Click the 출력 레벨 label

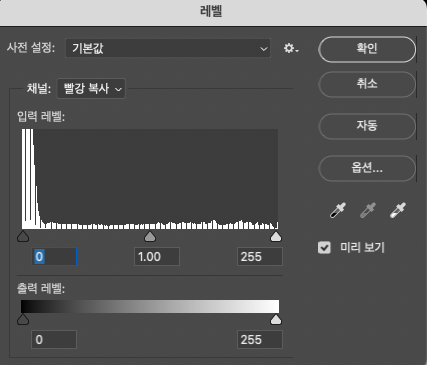41,288
